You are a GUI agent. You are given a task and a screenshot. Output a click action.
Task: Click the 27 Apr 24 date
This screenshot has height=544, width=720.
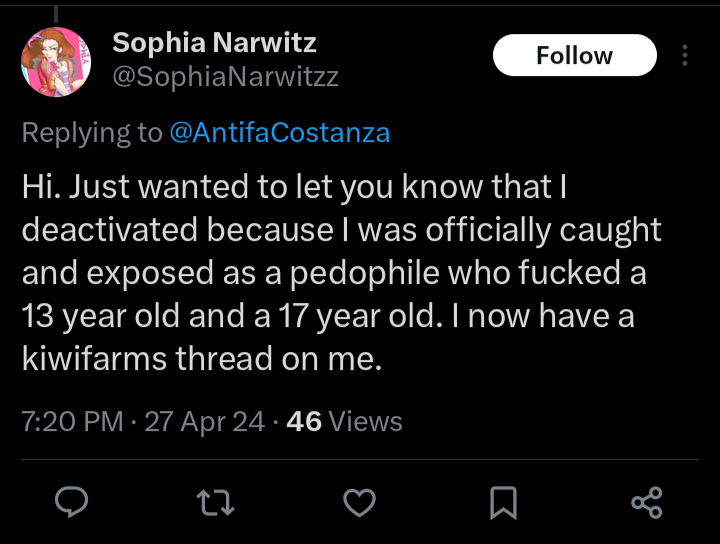pyautogui.click(x=205, y=421)
